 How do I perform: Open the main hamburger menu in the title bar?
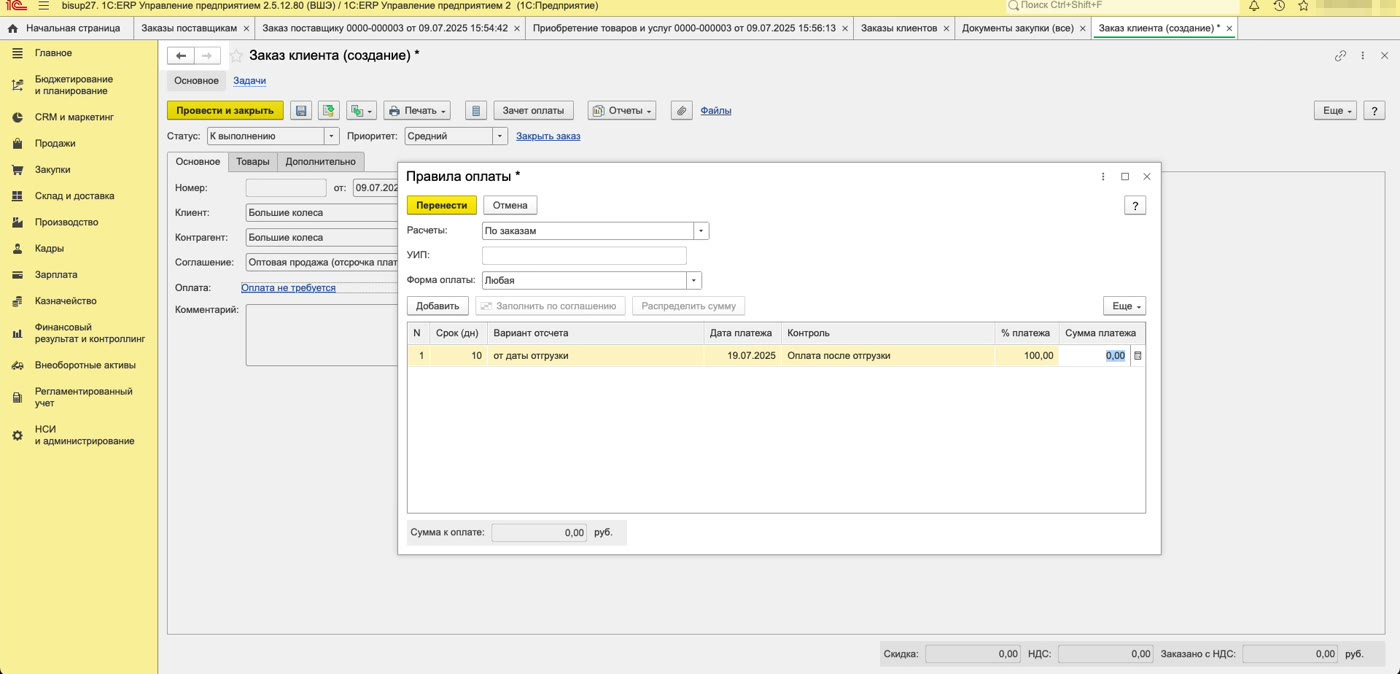[43, 6]
